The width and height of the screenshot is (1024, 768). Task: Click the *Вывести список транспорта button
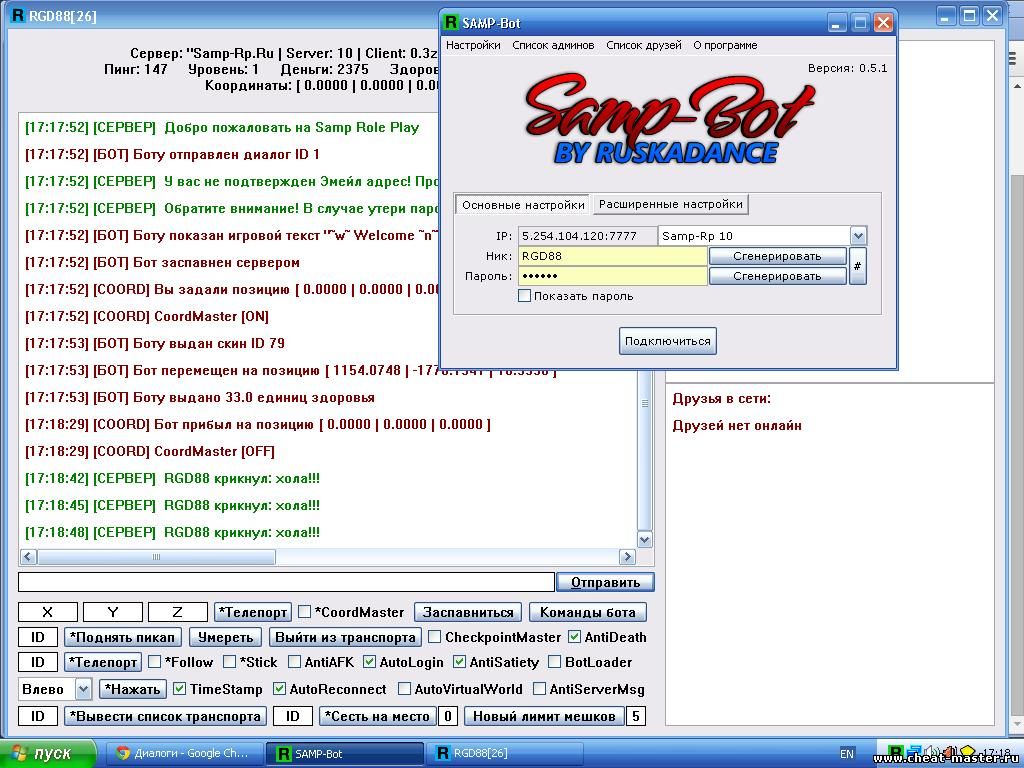click(x=165, y=716)
